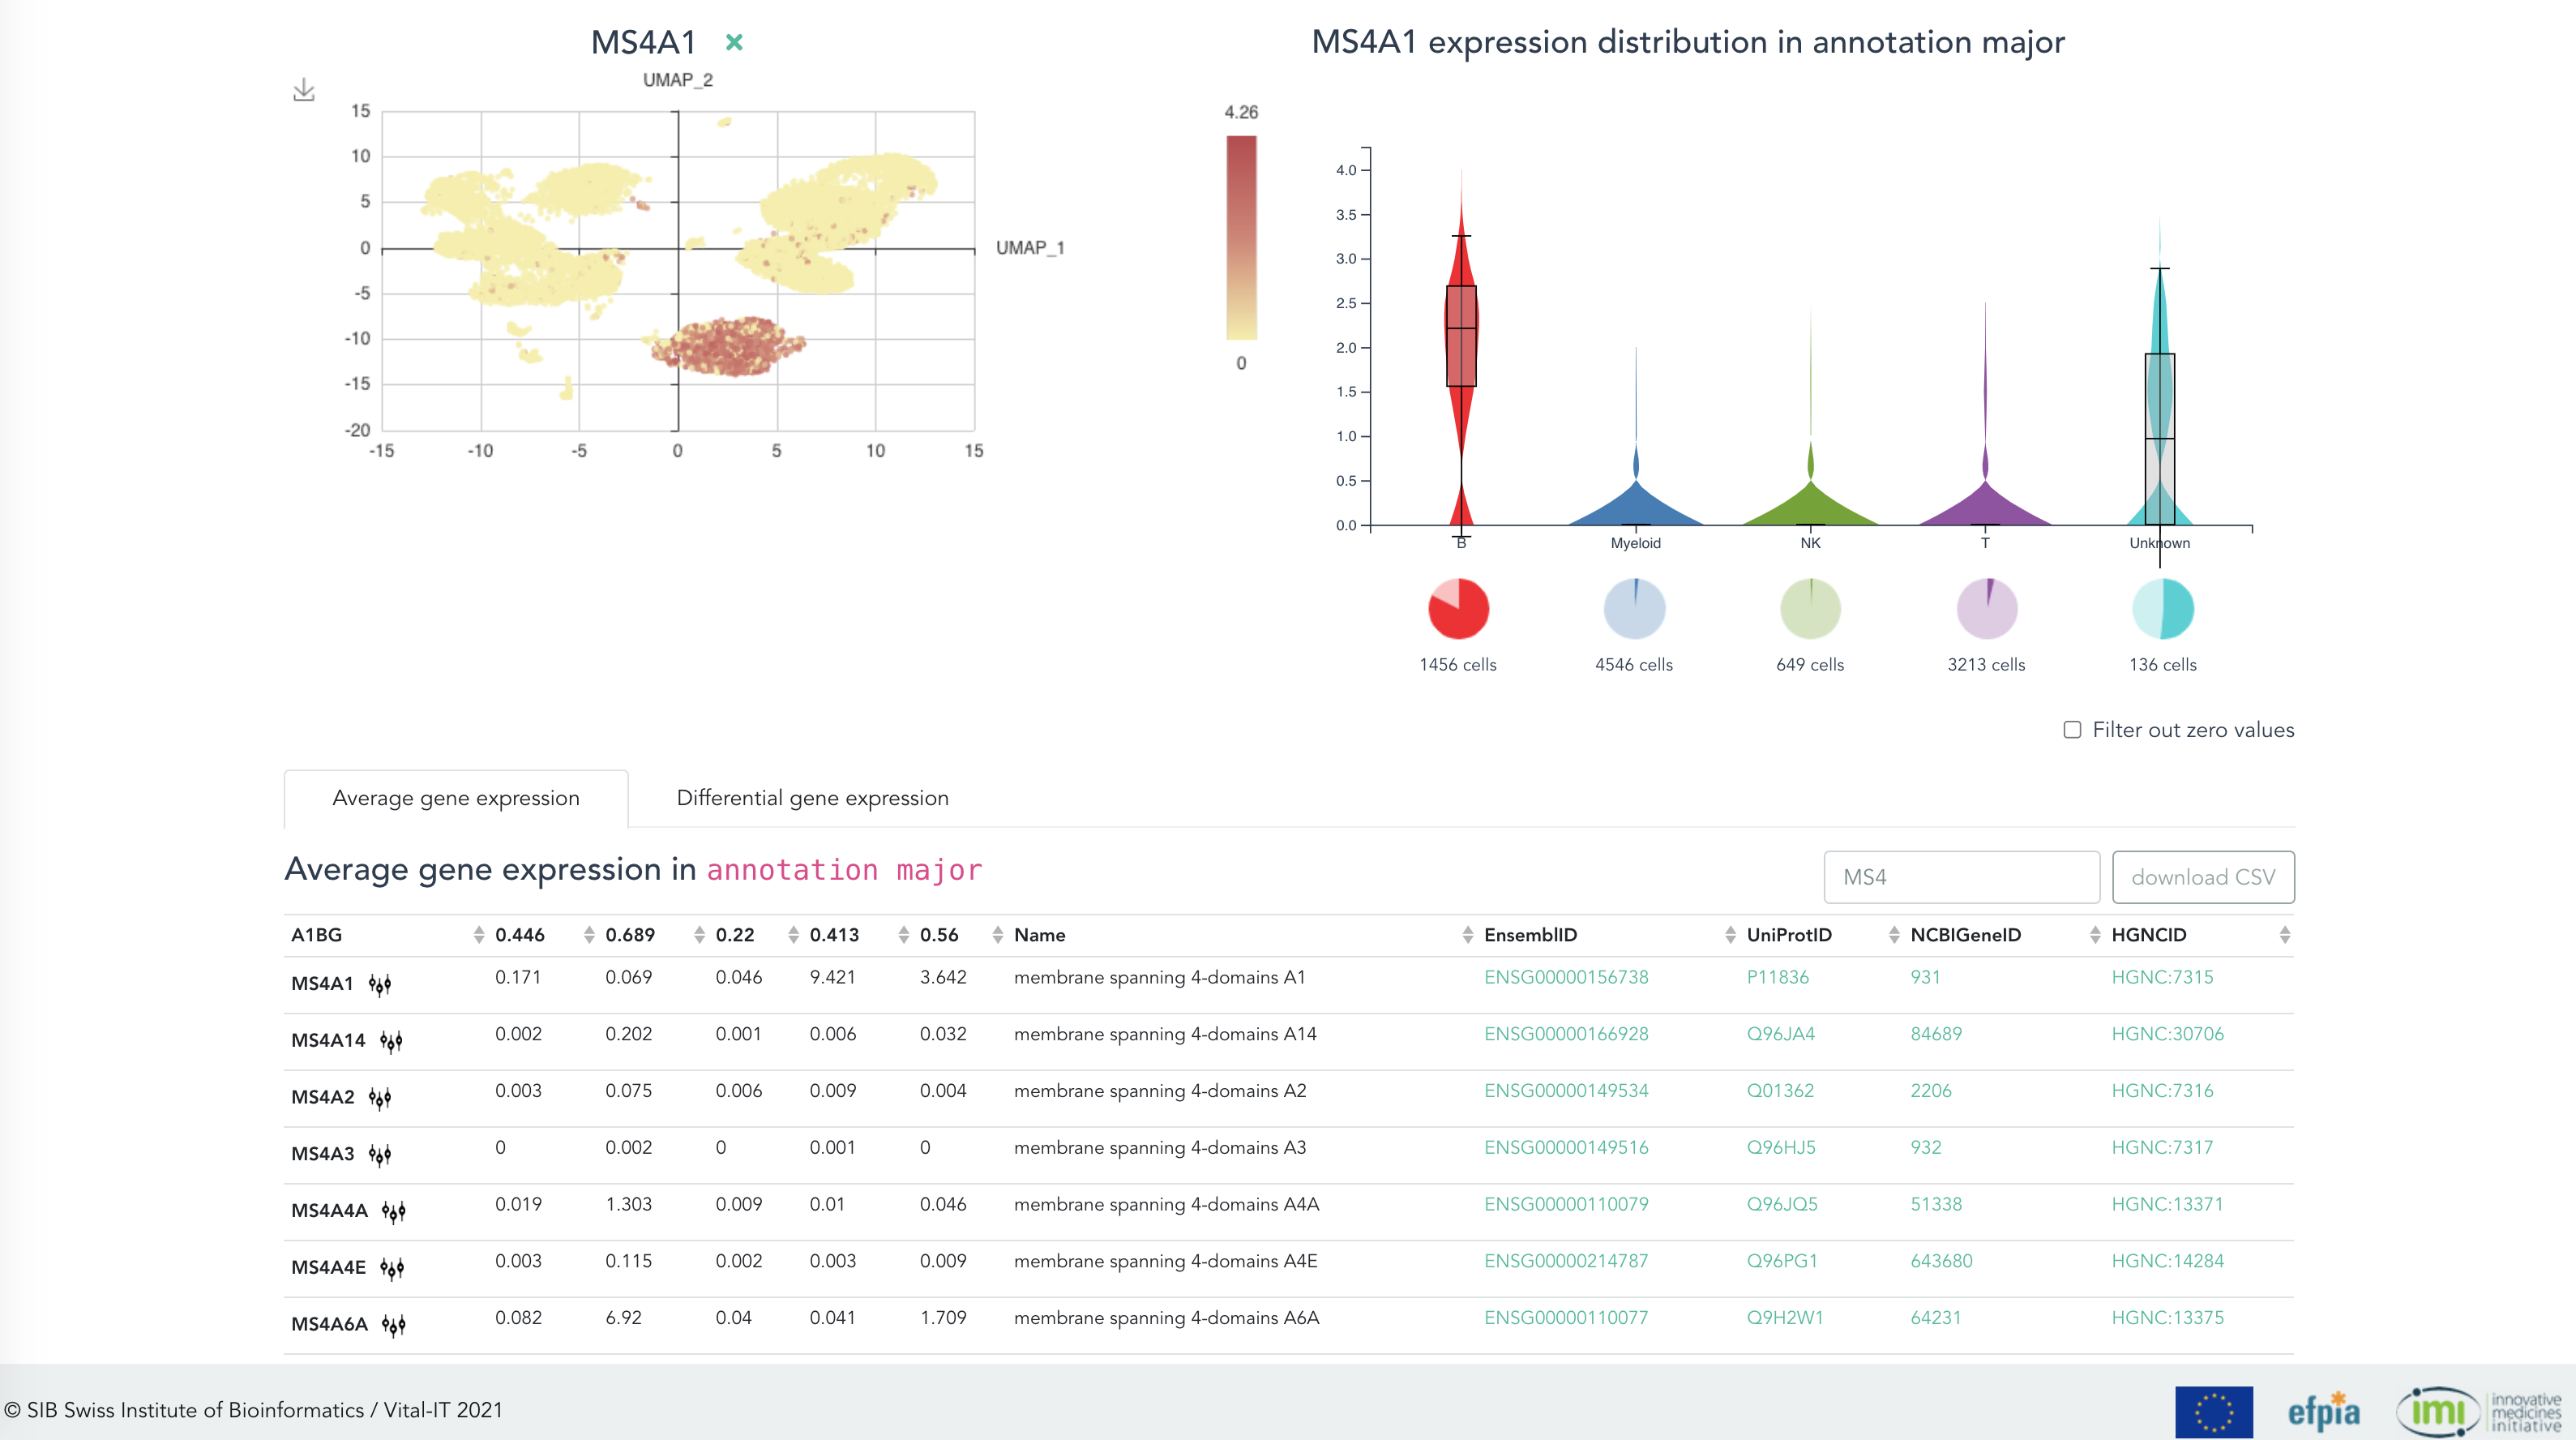Remove the MS4A1 gene selection
This screenshot has width=2576, height=1440.
735,43
